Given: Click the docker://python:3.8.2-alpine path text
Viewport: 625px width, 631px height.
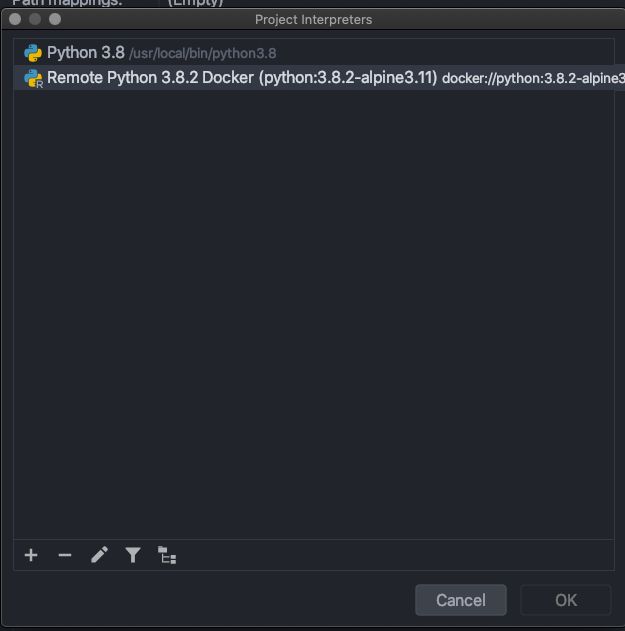Looking at the screenshot, I should [x=533, y=78].
